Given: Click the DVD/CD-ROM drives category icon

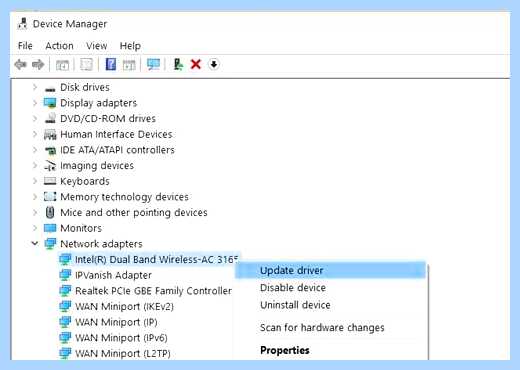Looking at the screenshot, I should coord(50,118).
